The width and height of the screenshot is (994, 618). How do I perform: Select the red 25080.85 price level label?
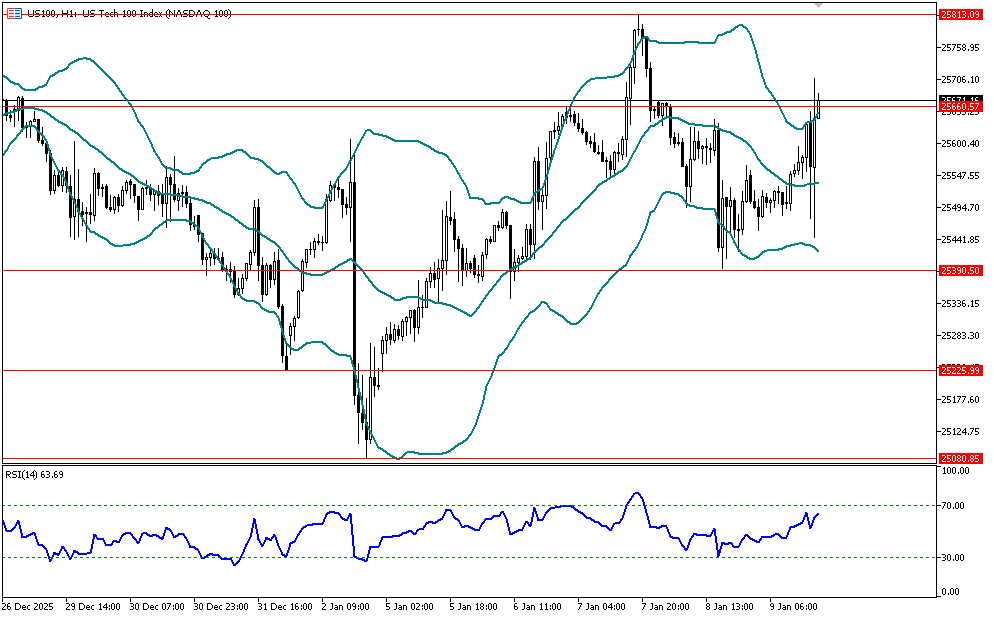click(960, 459)
